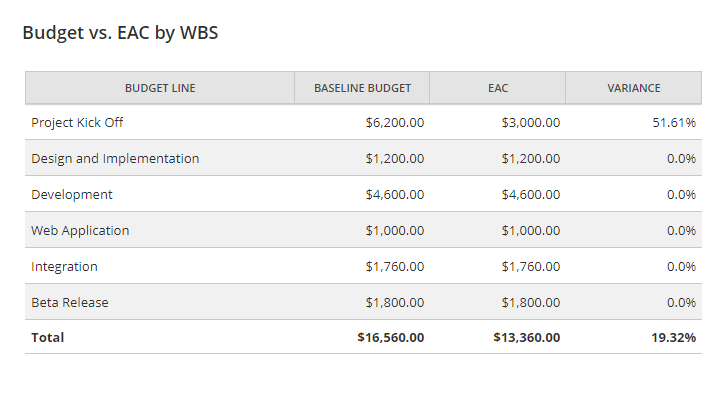This screenshot has width=723, height=393.
Task: Click the Total row label
Action: 47,338
